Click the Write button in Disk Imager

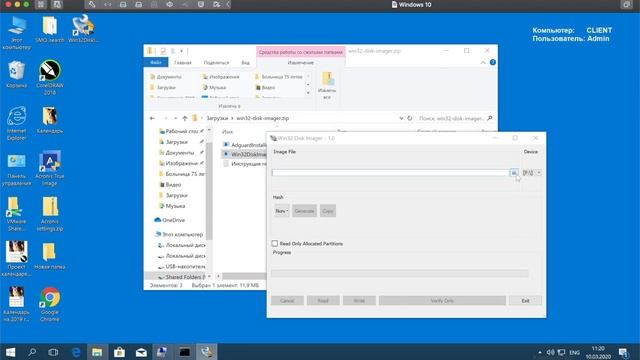pyautogui.click(x=359, y=300)
